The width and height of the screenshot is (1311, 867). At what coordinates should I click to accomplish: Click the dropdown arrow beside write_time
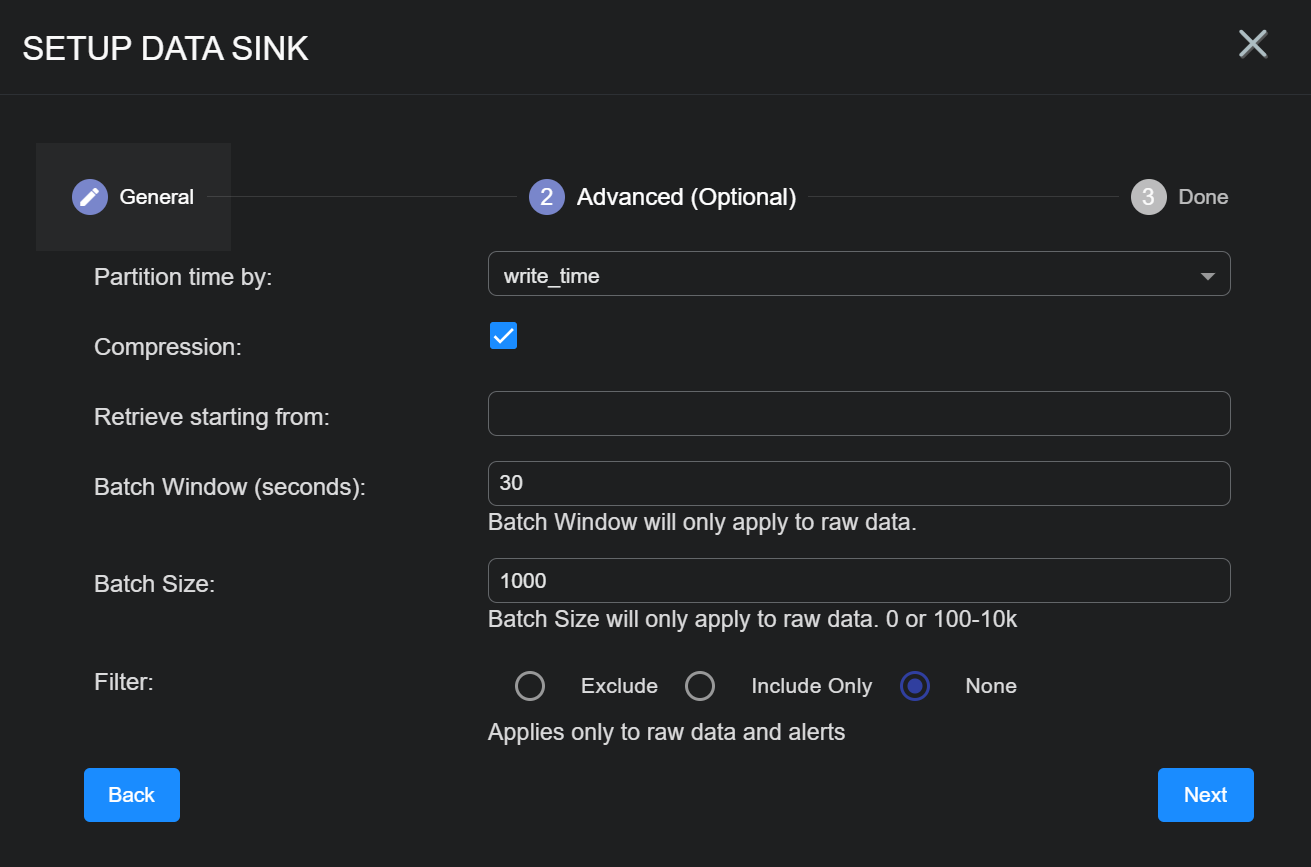pyautogui.click(x=1207, y=276)
